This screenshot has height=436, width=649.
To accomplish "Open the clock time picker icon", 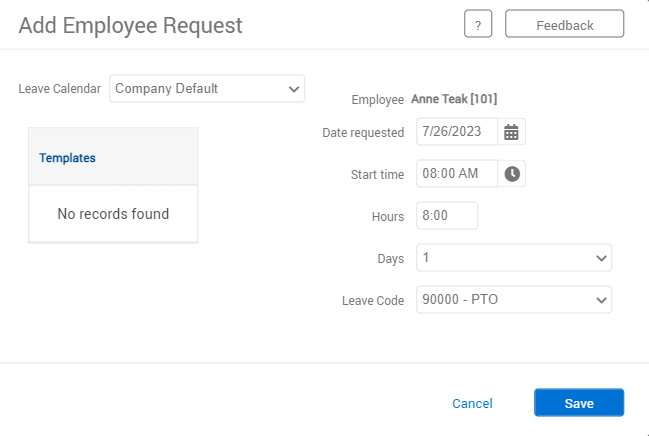I will (x=512, y=174).
